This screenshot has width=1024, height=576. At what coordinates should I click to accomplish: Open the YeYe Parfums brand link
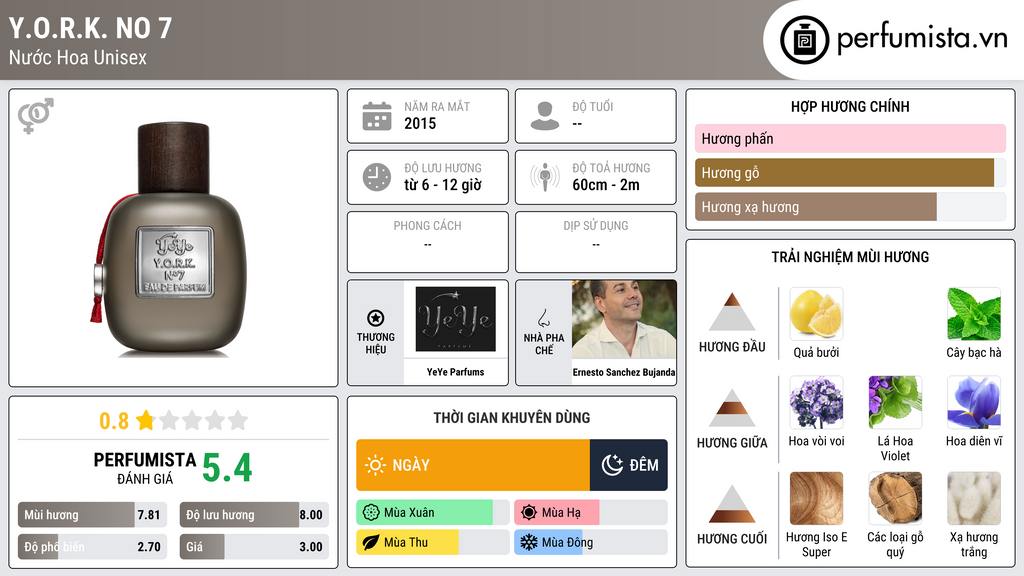[x=456, y=372]
